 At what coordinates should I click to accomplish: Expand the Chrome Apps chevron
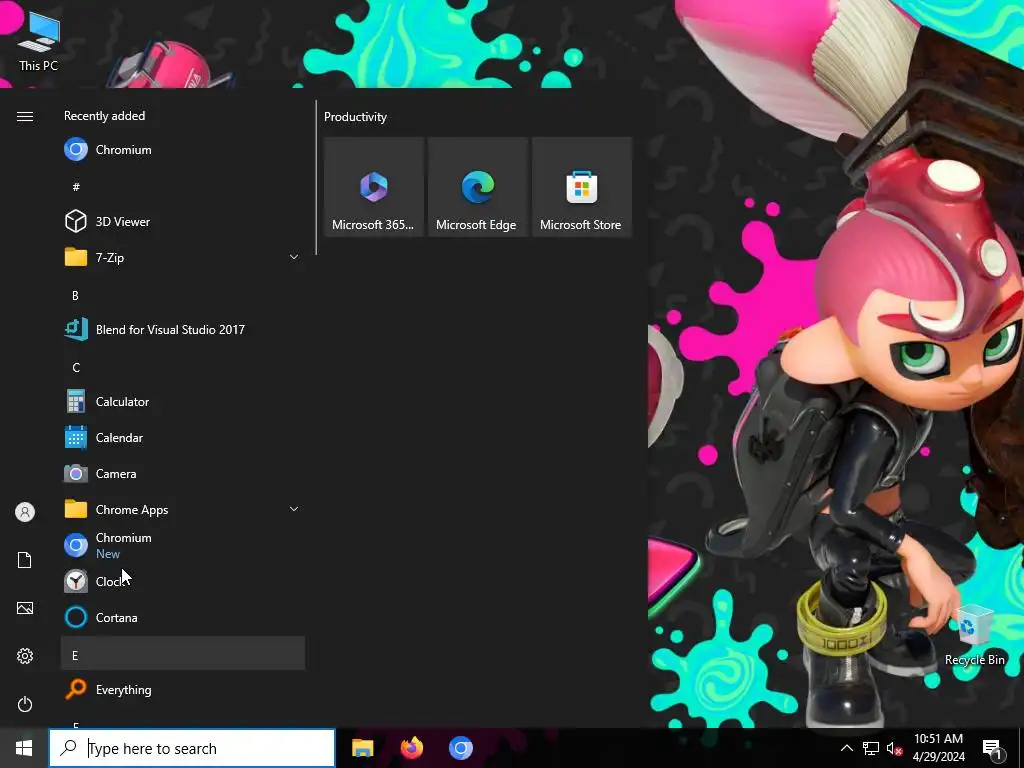(x=294, y=509)
